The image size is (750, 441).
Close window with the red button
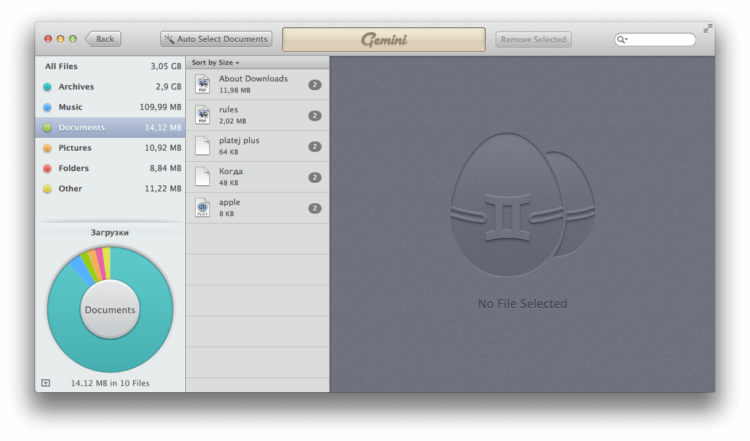coord(48,39)
